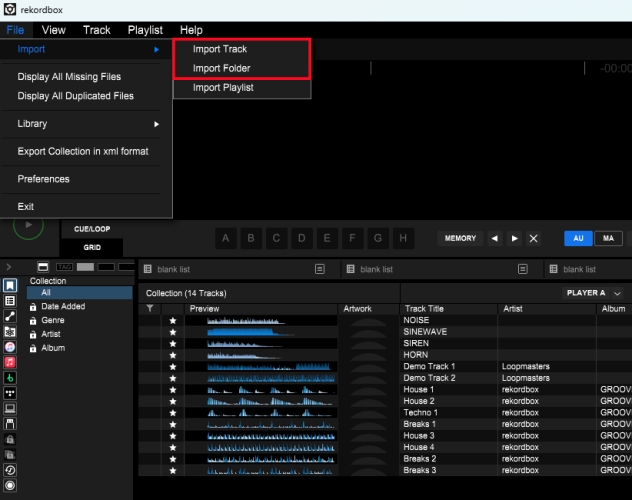Click the single locked bag sidebar icon
Screen dimensions: 632x500
(10, 439)
